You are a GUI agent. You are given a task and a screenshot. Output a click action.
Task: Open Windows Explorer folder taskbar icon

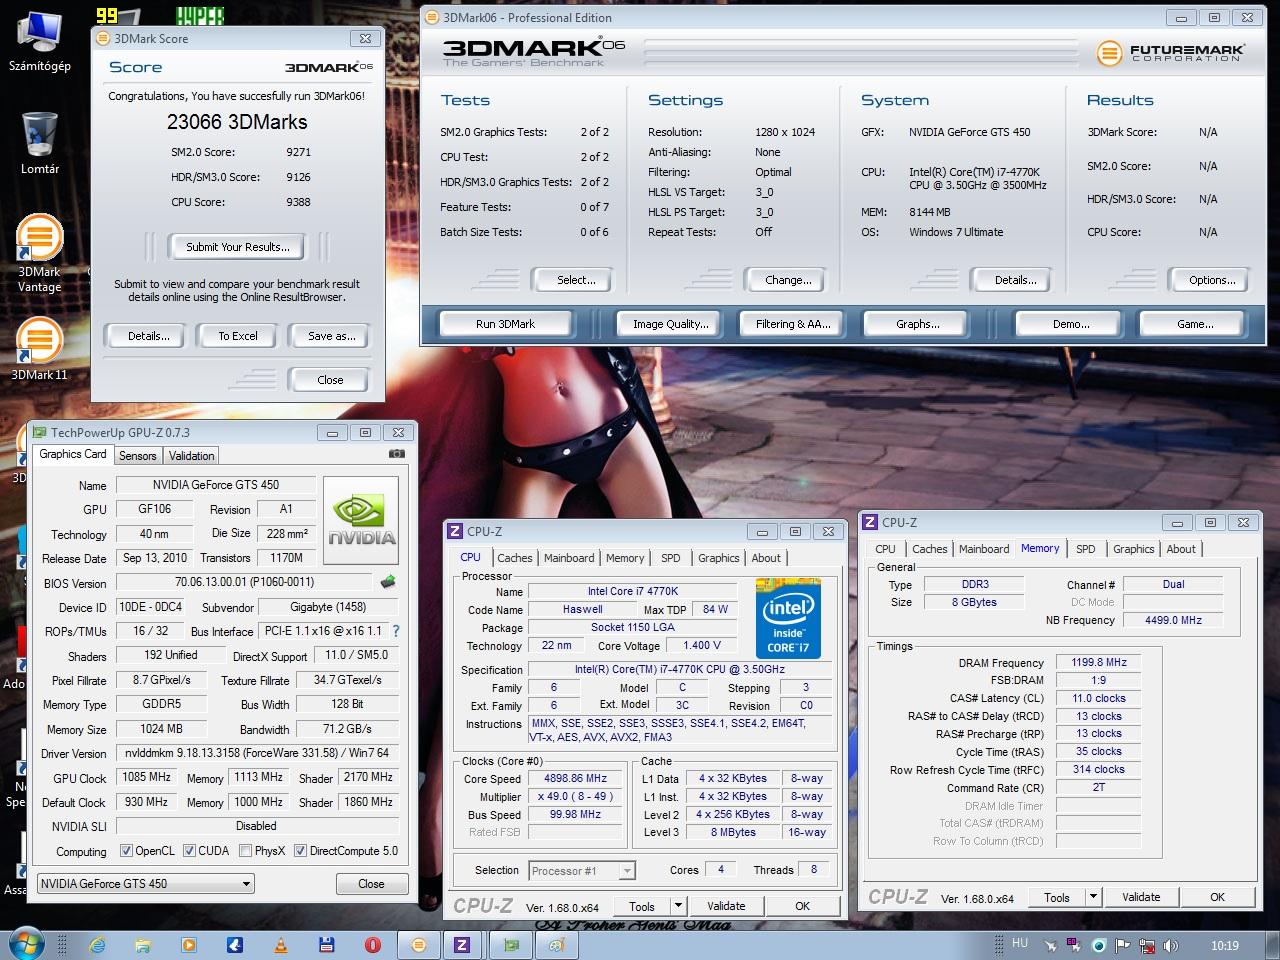coord(143,944)
